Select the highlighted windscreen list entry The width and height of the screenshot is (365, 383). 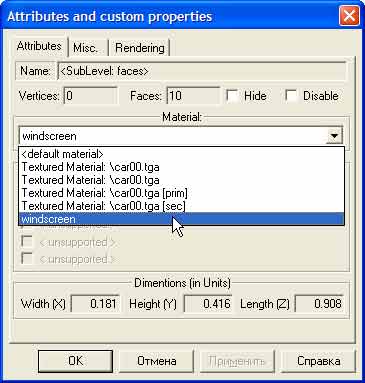click(x=181, y=219)
